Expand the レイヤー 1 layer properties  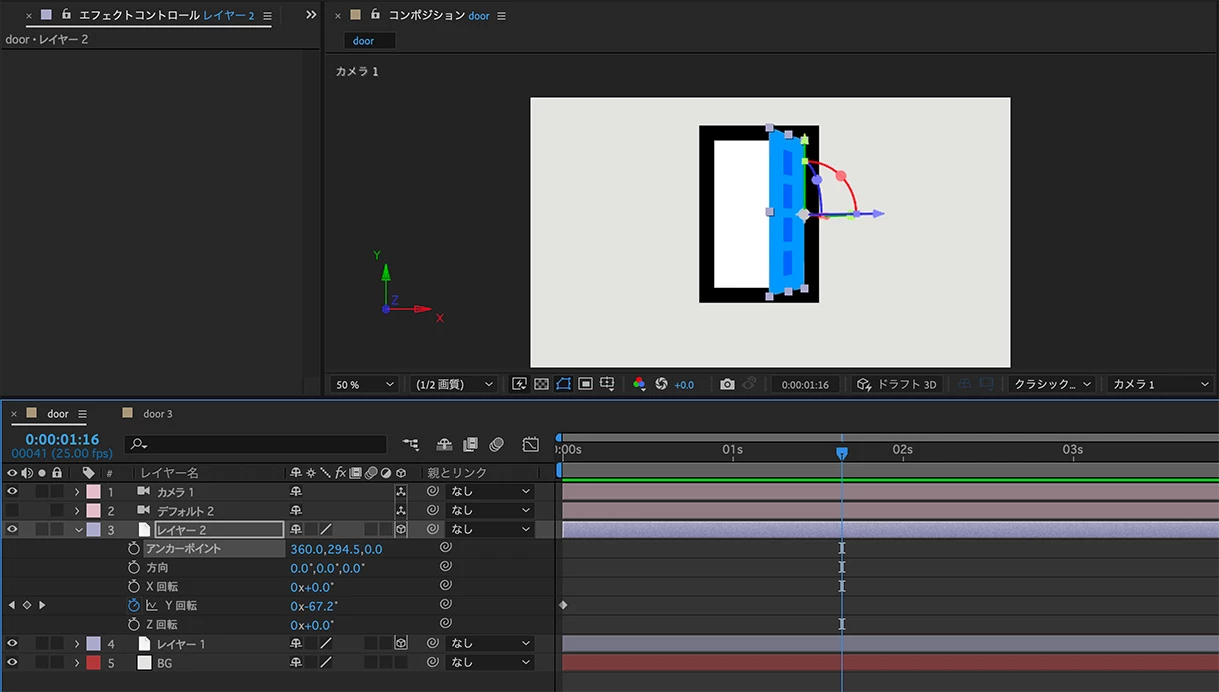pos(77,644)
